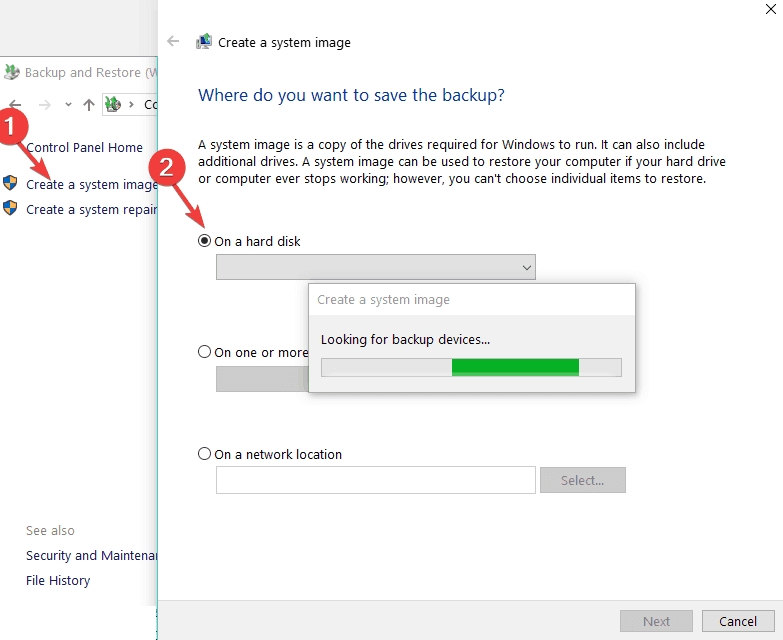Open the recent locations chevron in the Backup and Restore window

tap(68, 104)
